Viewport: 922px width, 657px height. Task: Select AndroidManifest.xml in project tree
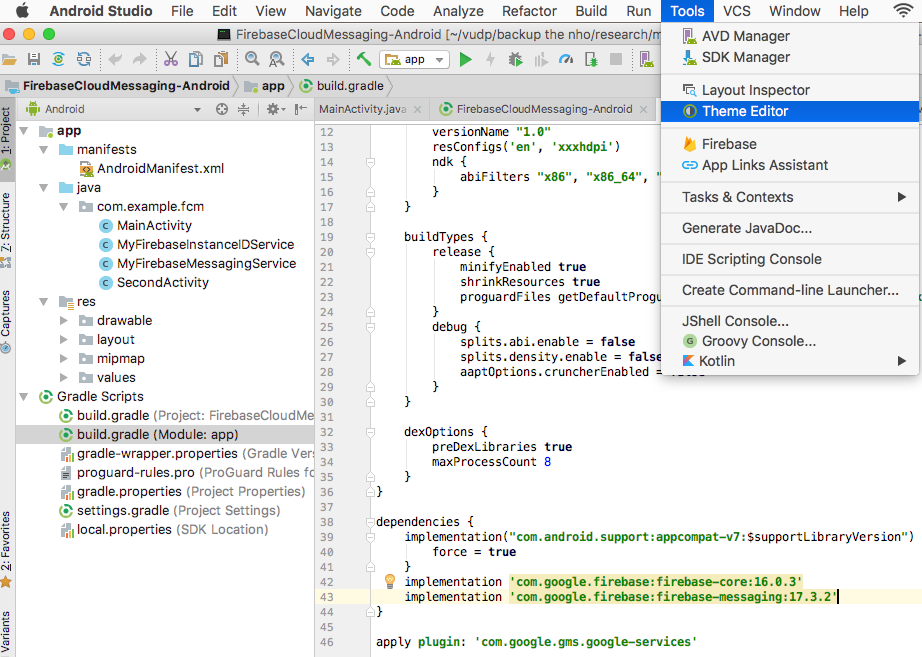point(160,168)
